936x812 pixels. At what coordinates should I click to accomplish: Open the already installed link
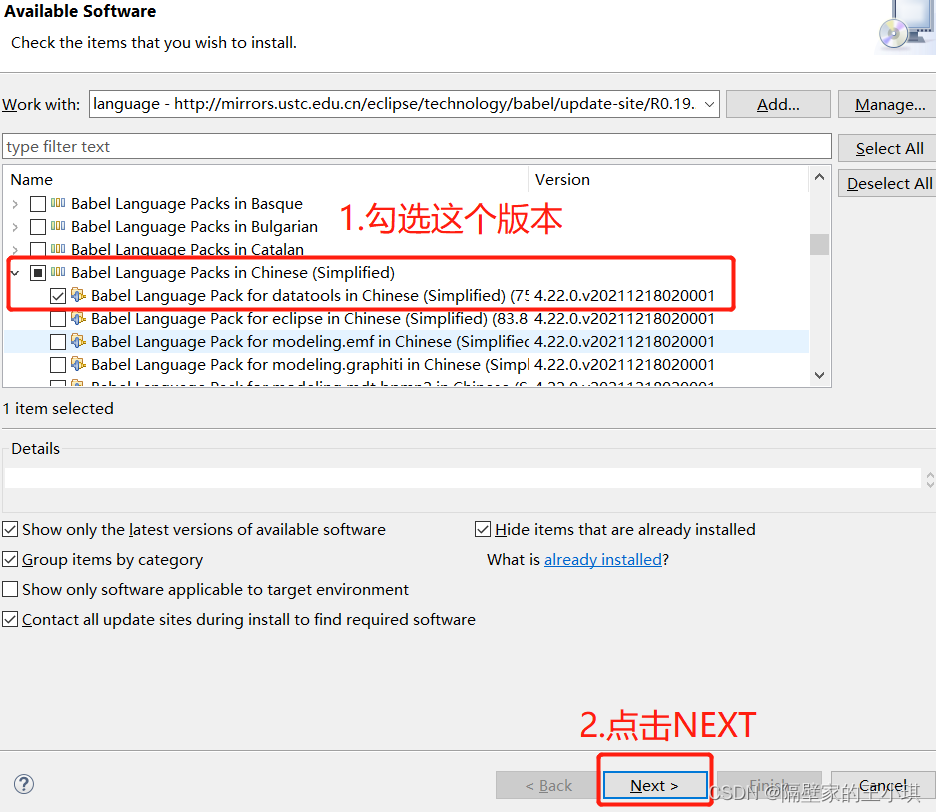603,559
